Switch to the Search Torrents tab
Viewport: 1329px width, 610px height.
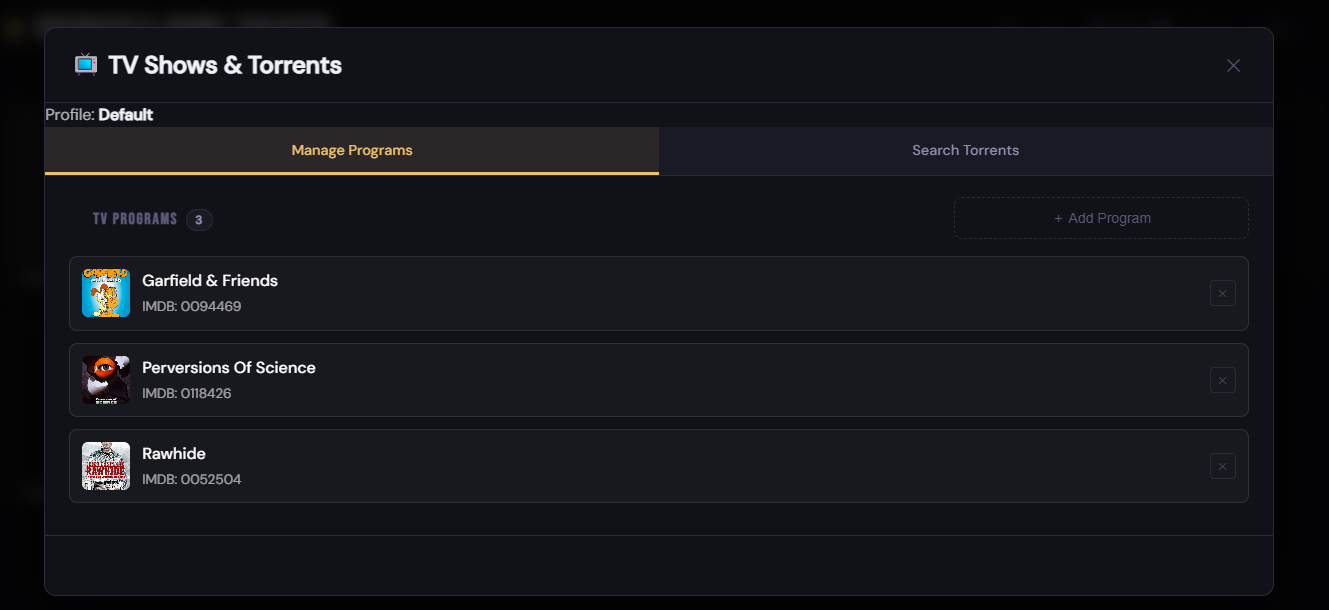tap(965, 150)
